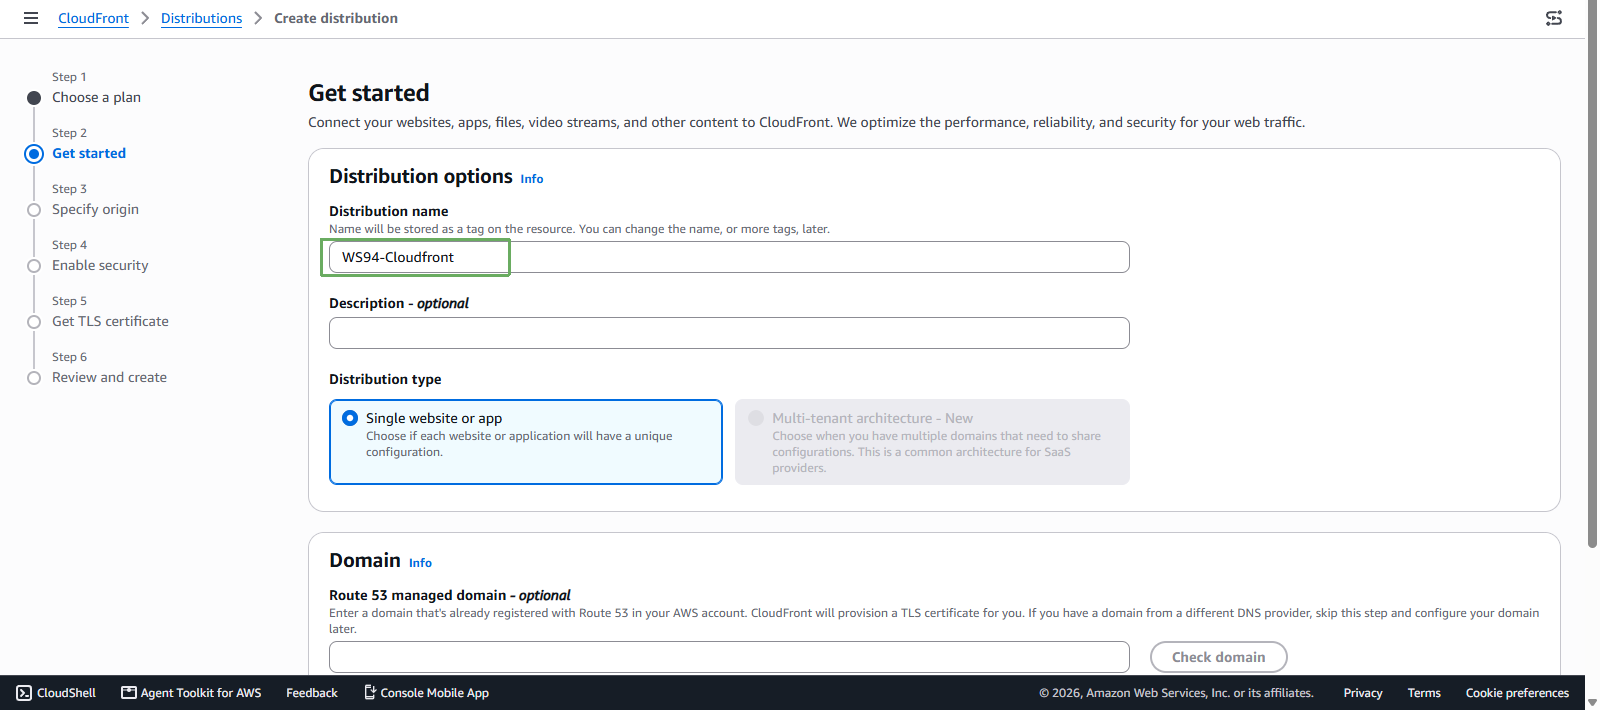Open Console Mobile App link

pyautogui.click(x=426, y=693)
